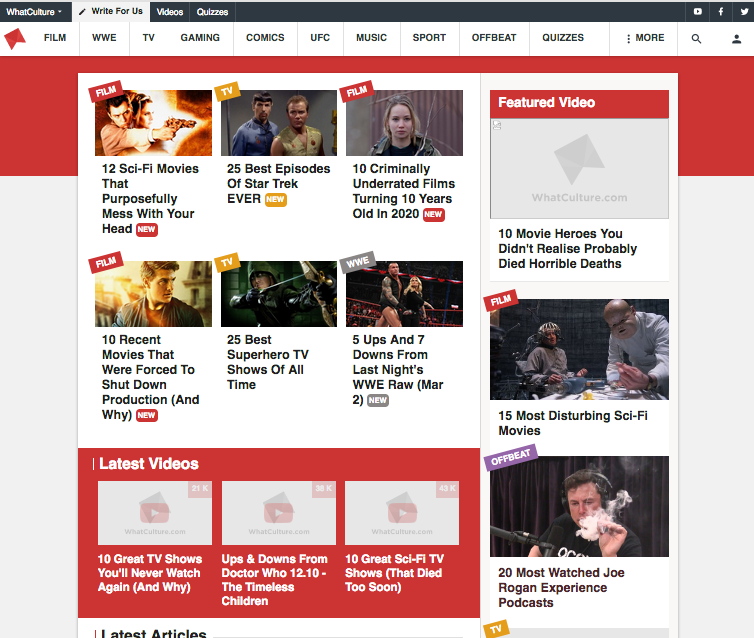Open the YouTube social icon
Screen dimensions: 754x638
click(697, 12)
